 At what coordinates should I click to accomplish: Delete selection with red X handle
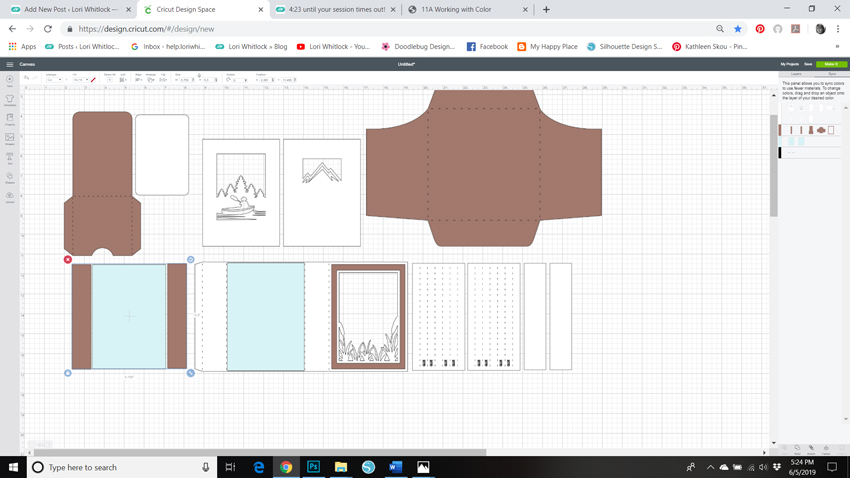click(68, 260)
